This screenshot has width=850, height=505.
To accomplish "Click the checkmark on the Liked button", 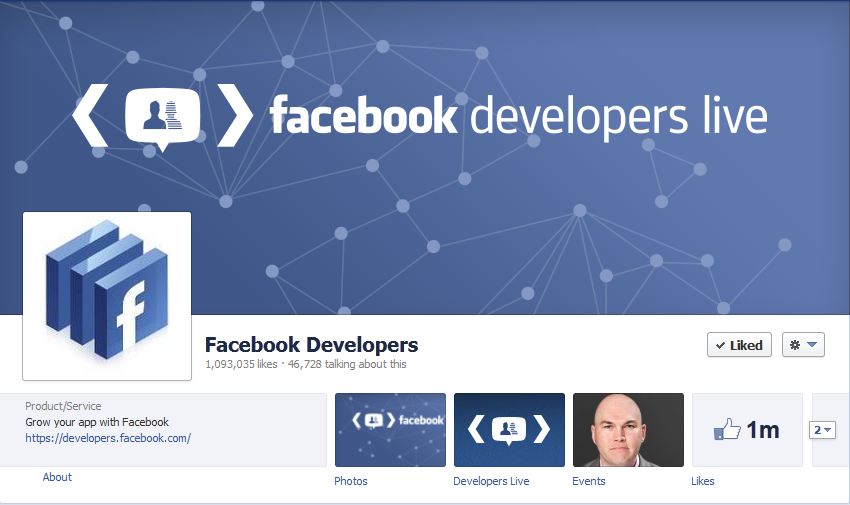I will click(x=720, y=346).
